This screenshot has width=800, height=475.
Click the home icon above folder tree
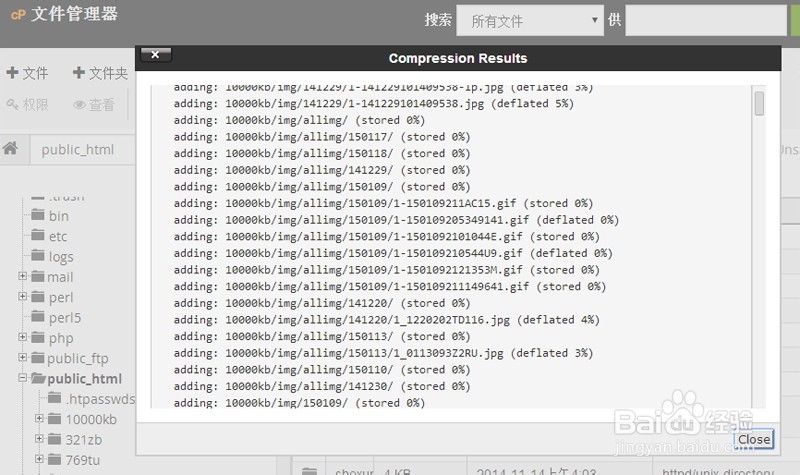10,148
